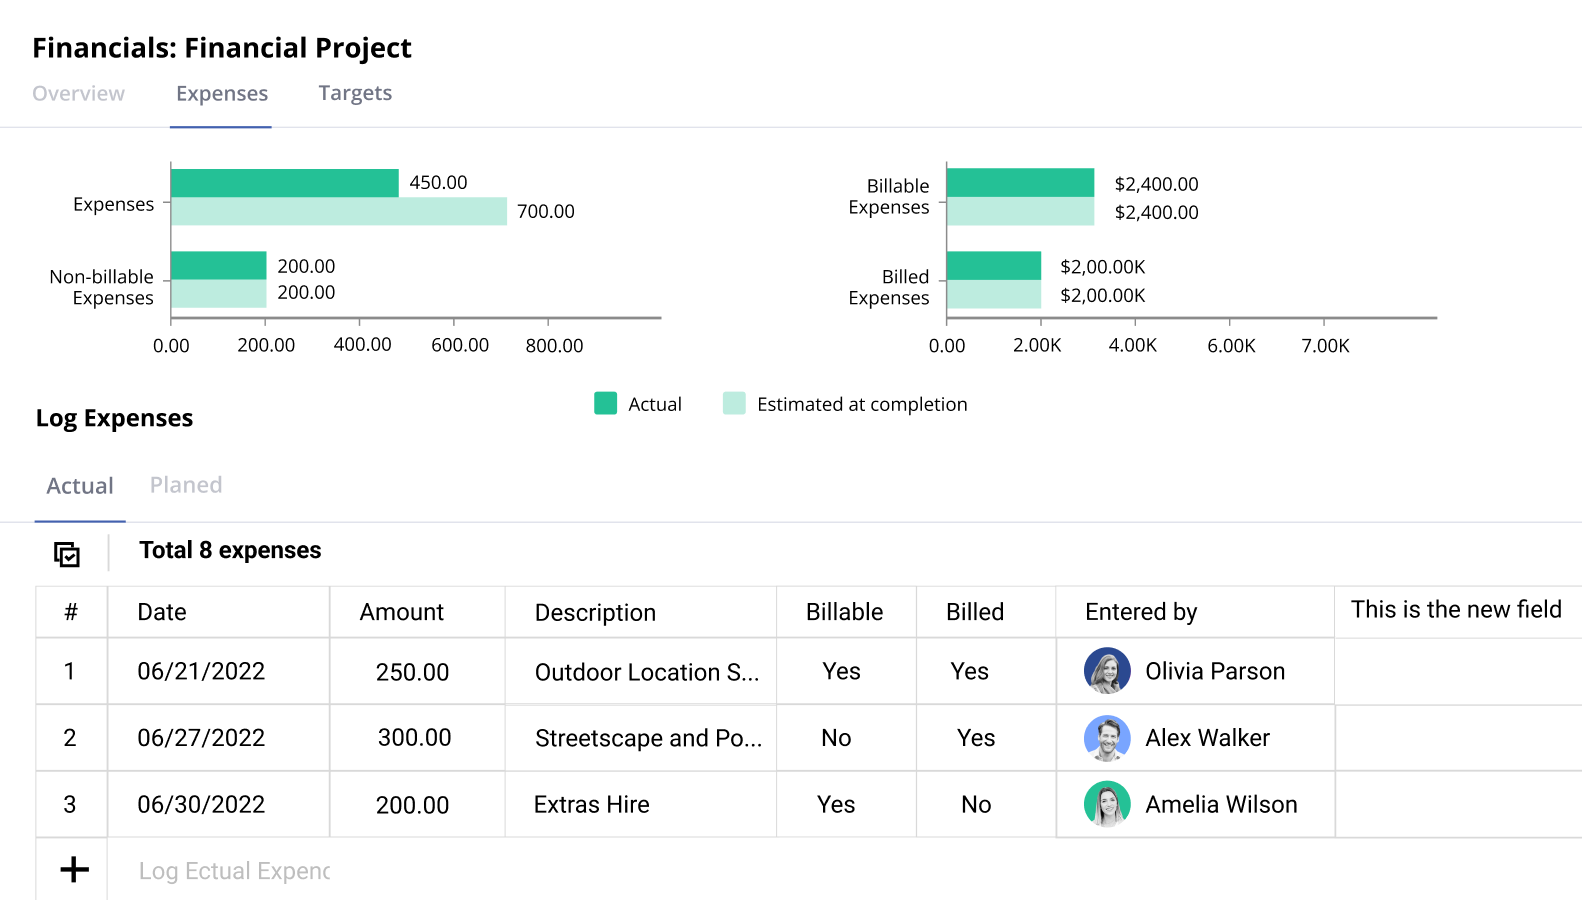Image resolution: width=1582 pixels, height=900 pixels.
Task: Click the Extras Hire description cell
Action: (x=592, y=805)
